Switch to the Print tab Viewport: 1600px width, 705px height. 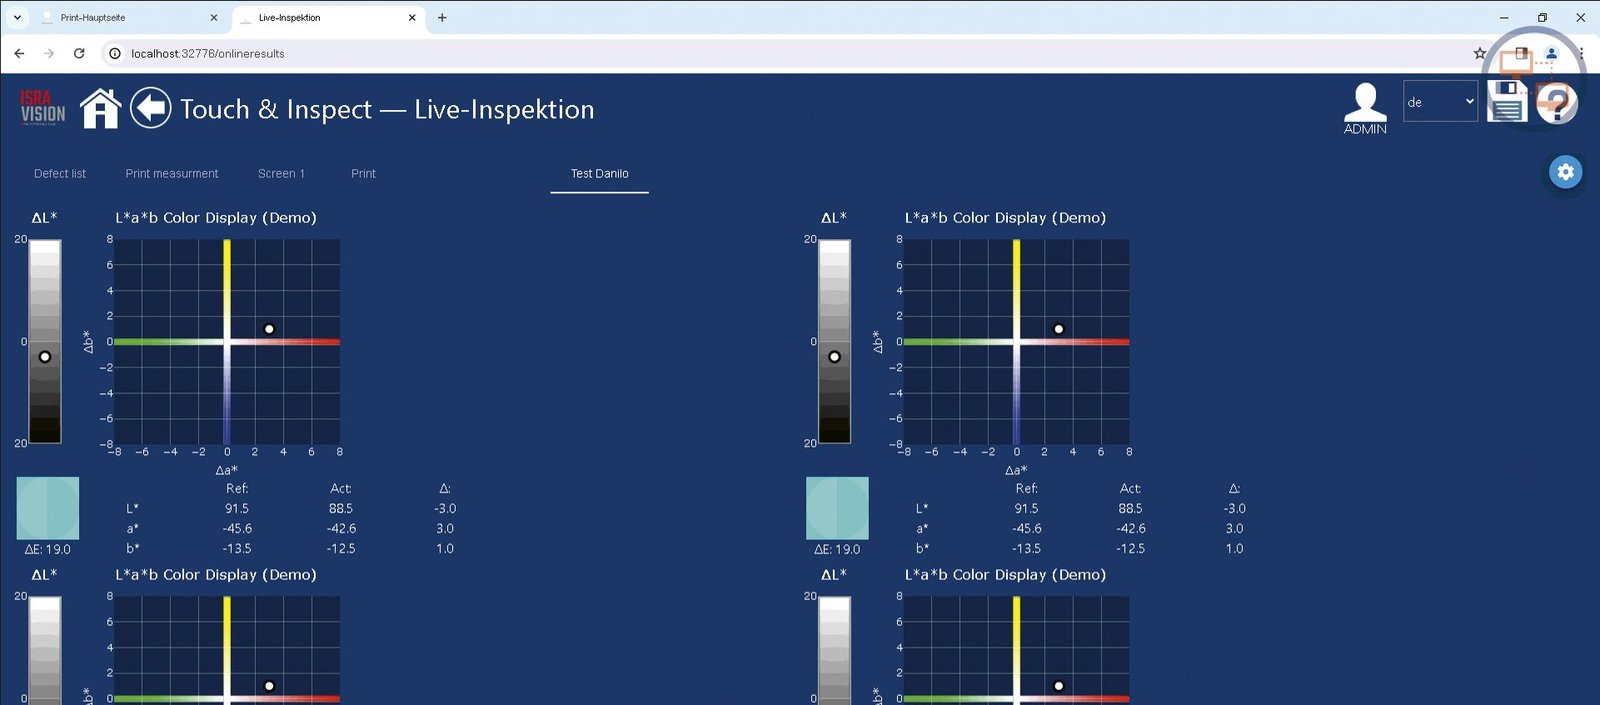pyautogui.click(x=364, y=173)
